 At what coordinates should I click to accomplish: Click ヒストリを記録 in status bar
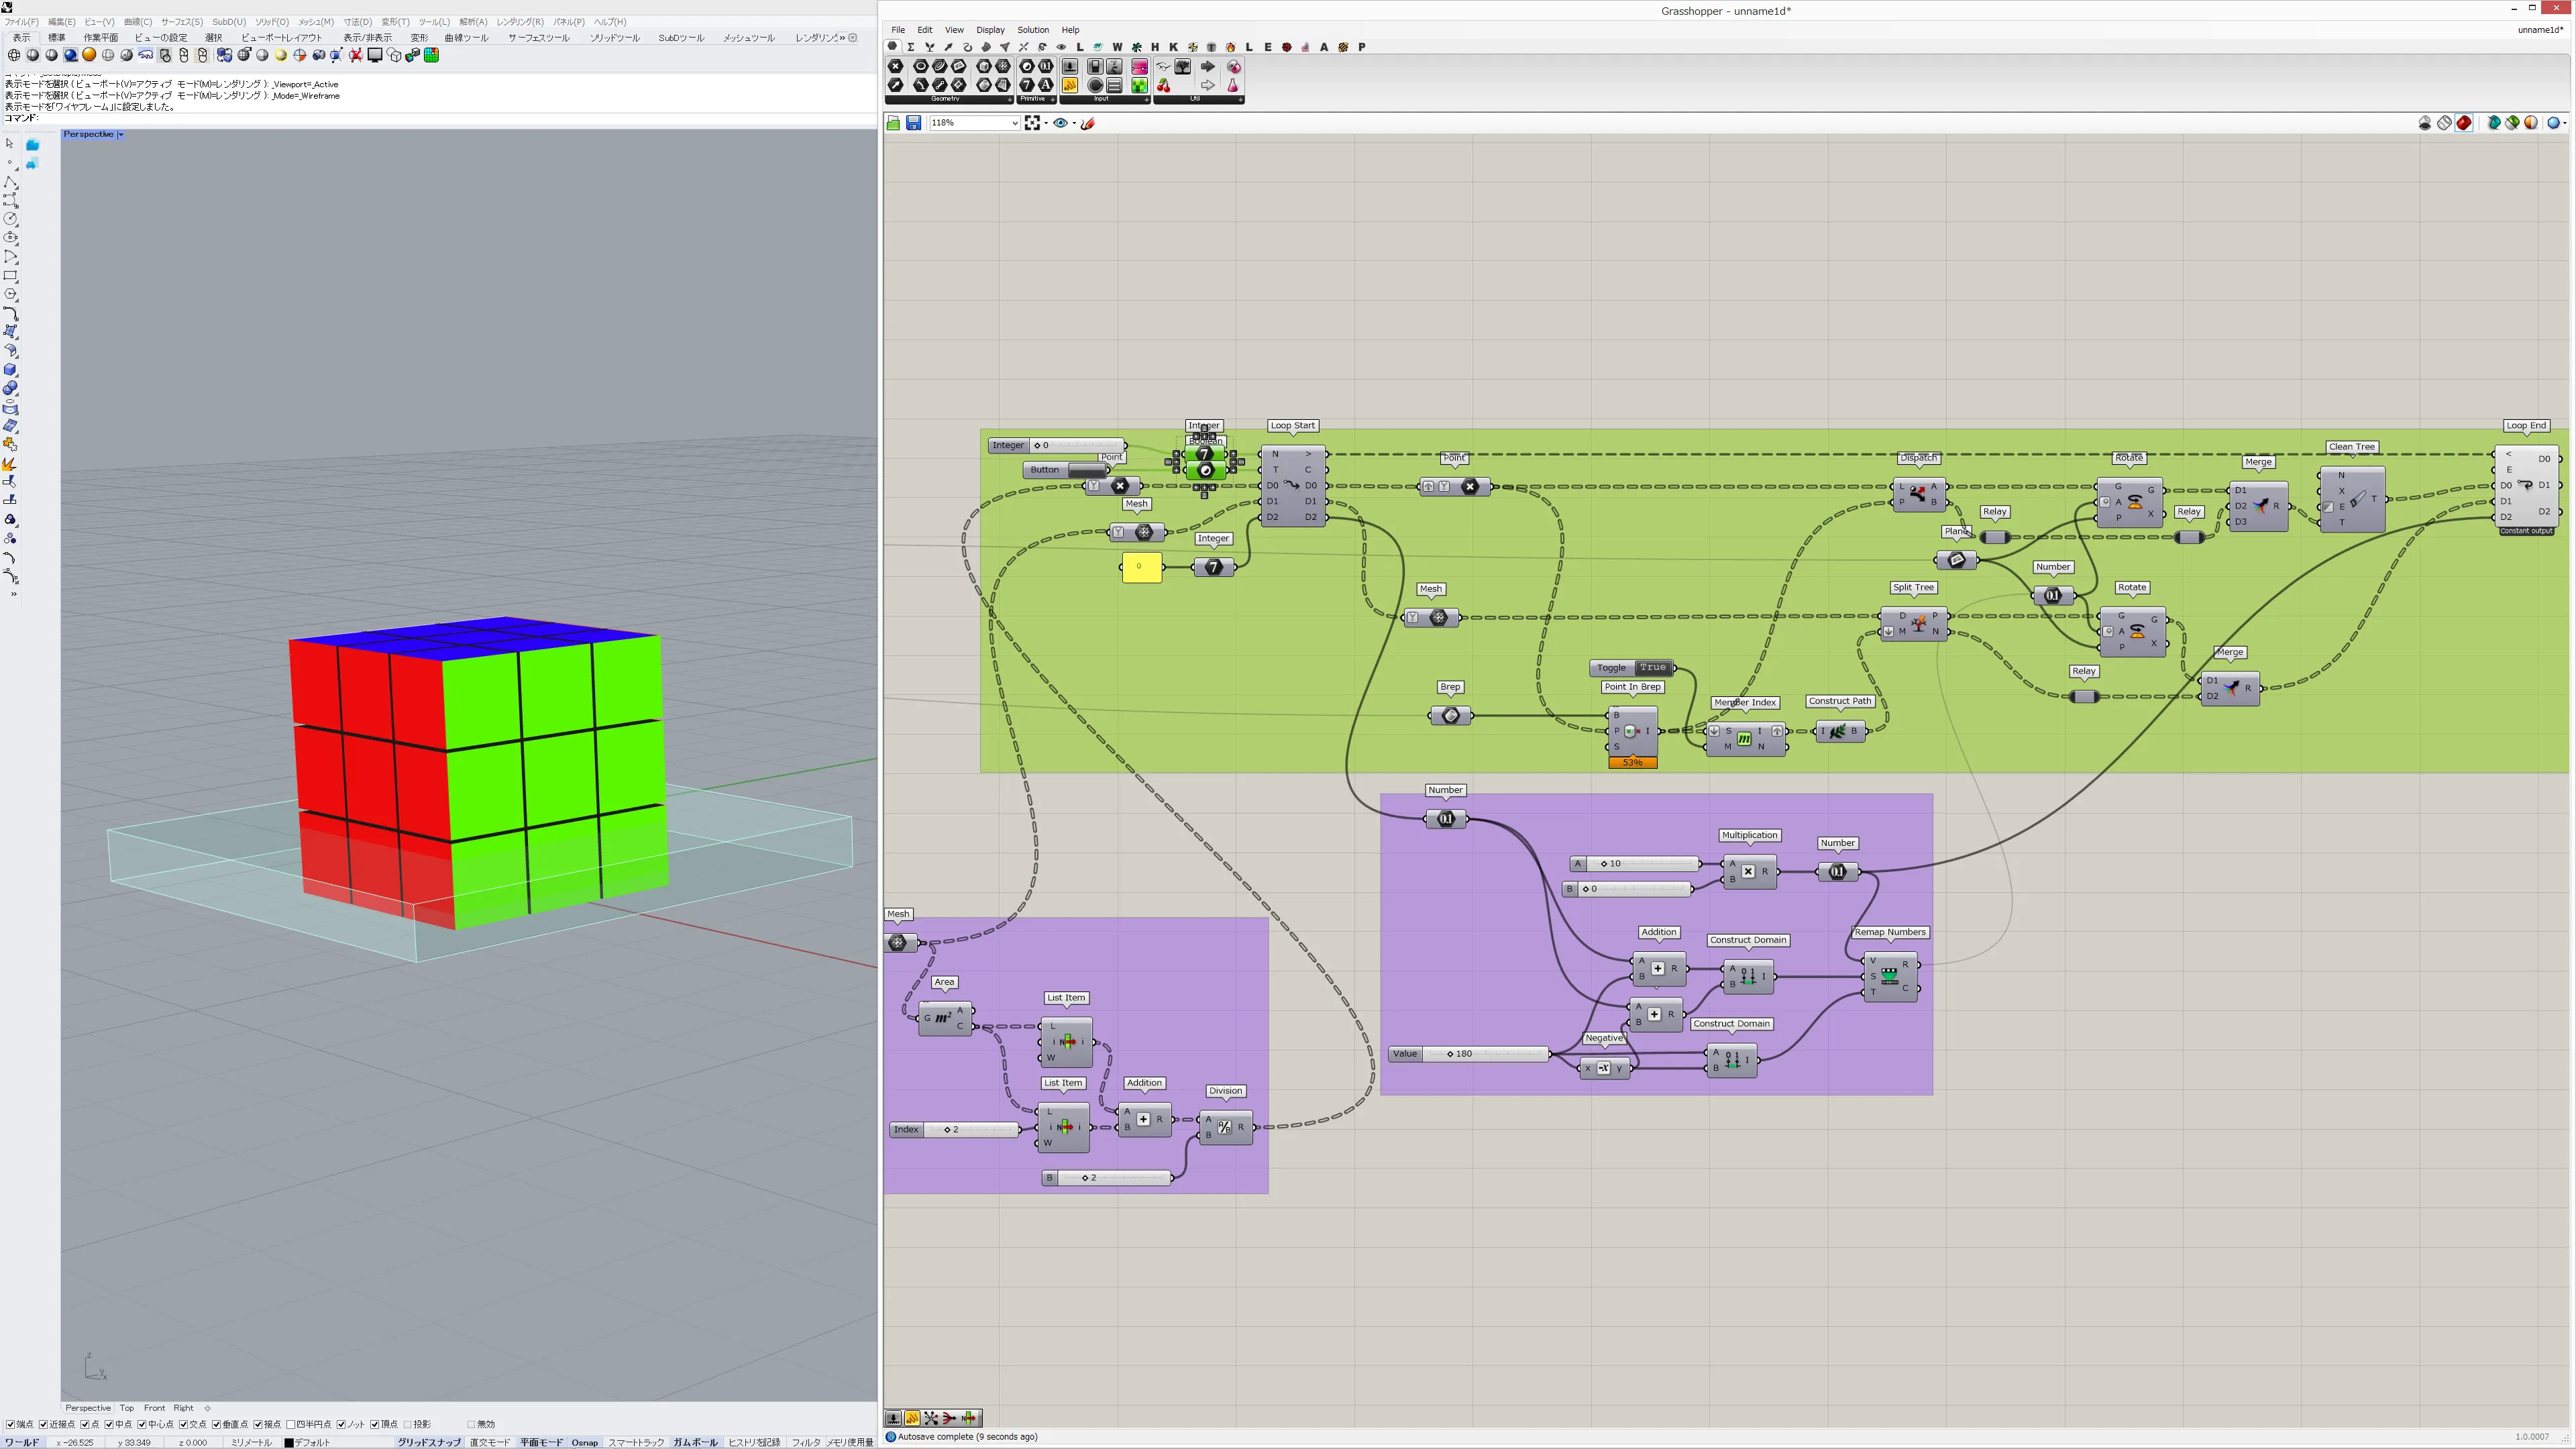click(x=754, y=1442)
